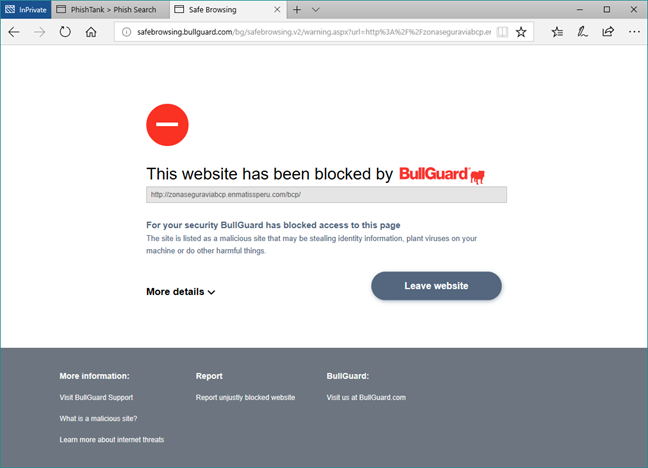Refresh the page with the reload icon
The height and width of the screenshot is (468, 648).
pos(65,32)
